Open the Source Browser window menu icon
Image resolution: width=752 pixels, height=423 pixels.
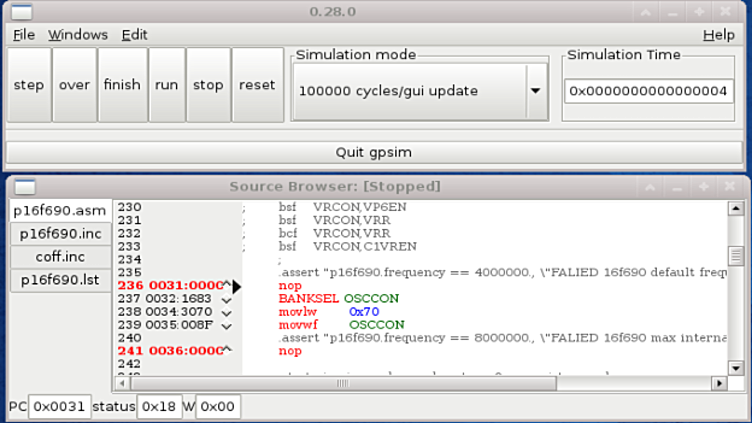24,187
